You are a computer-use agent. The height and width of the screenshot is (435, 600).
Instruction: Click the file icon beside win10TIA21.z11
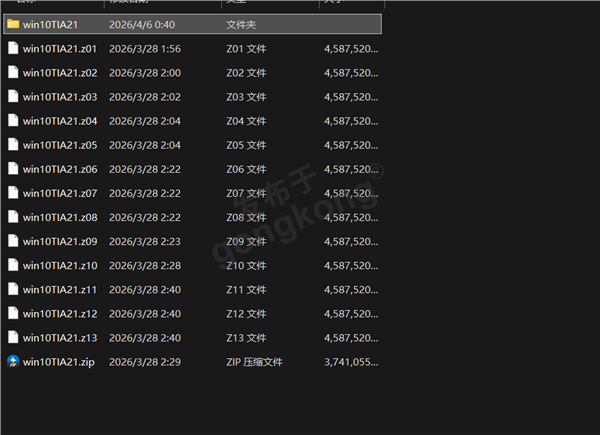13,289
